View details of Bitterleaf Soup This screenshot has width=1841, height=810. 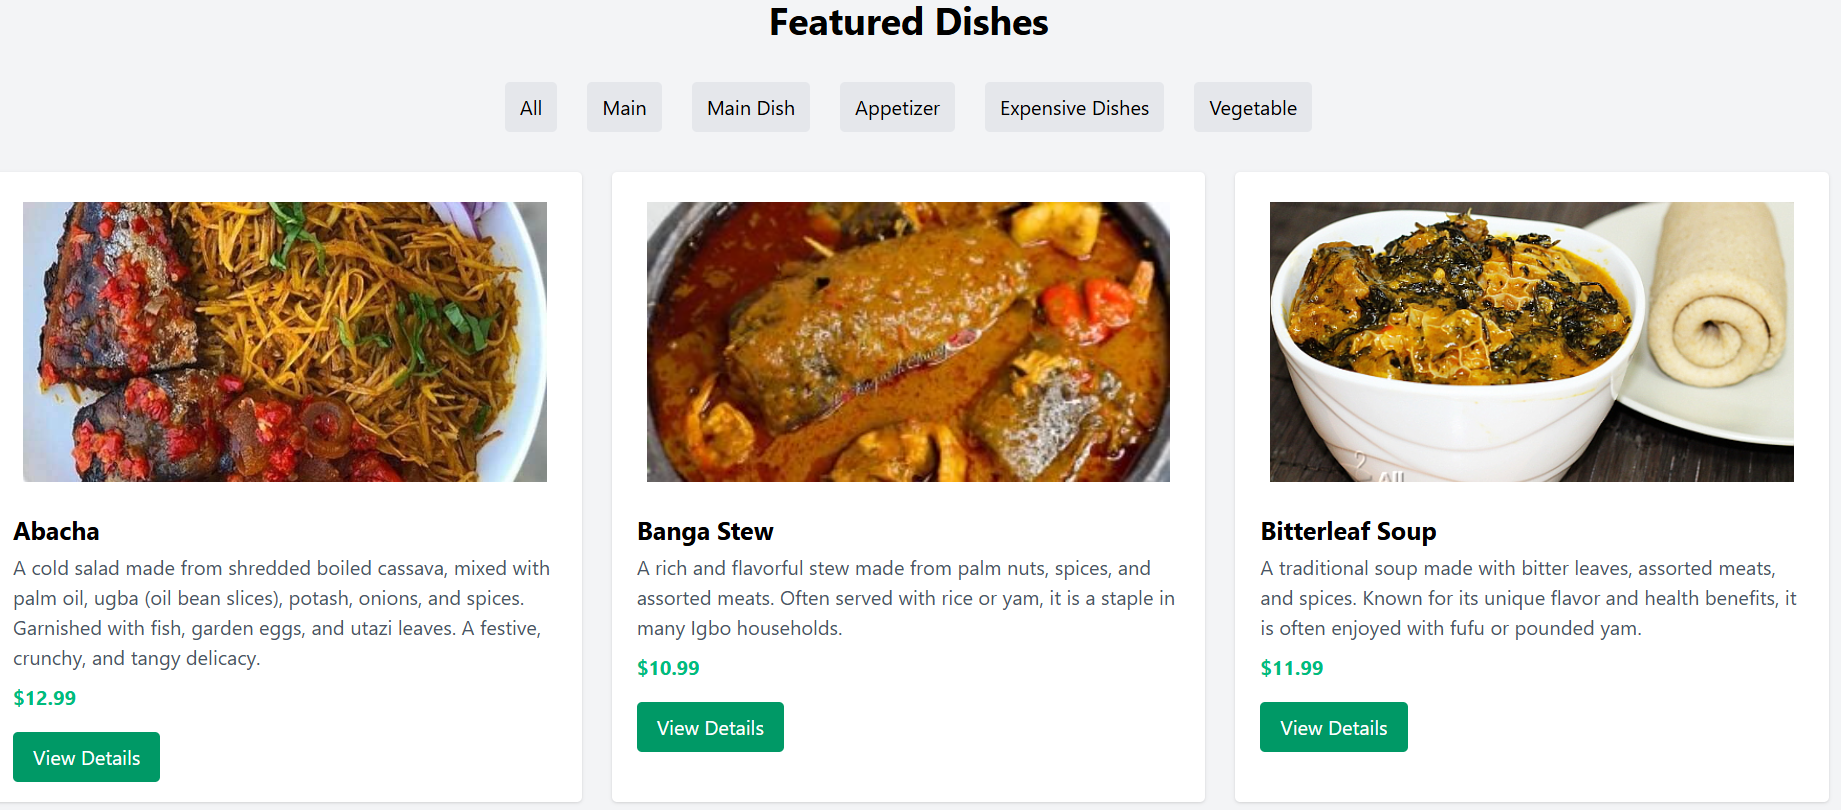[x=1333, y=727]
